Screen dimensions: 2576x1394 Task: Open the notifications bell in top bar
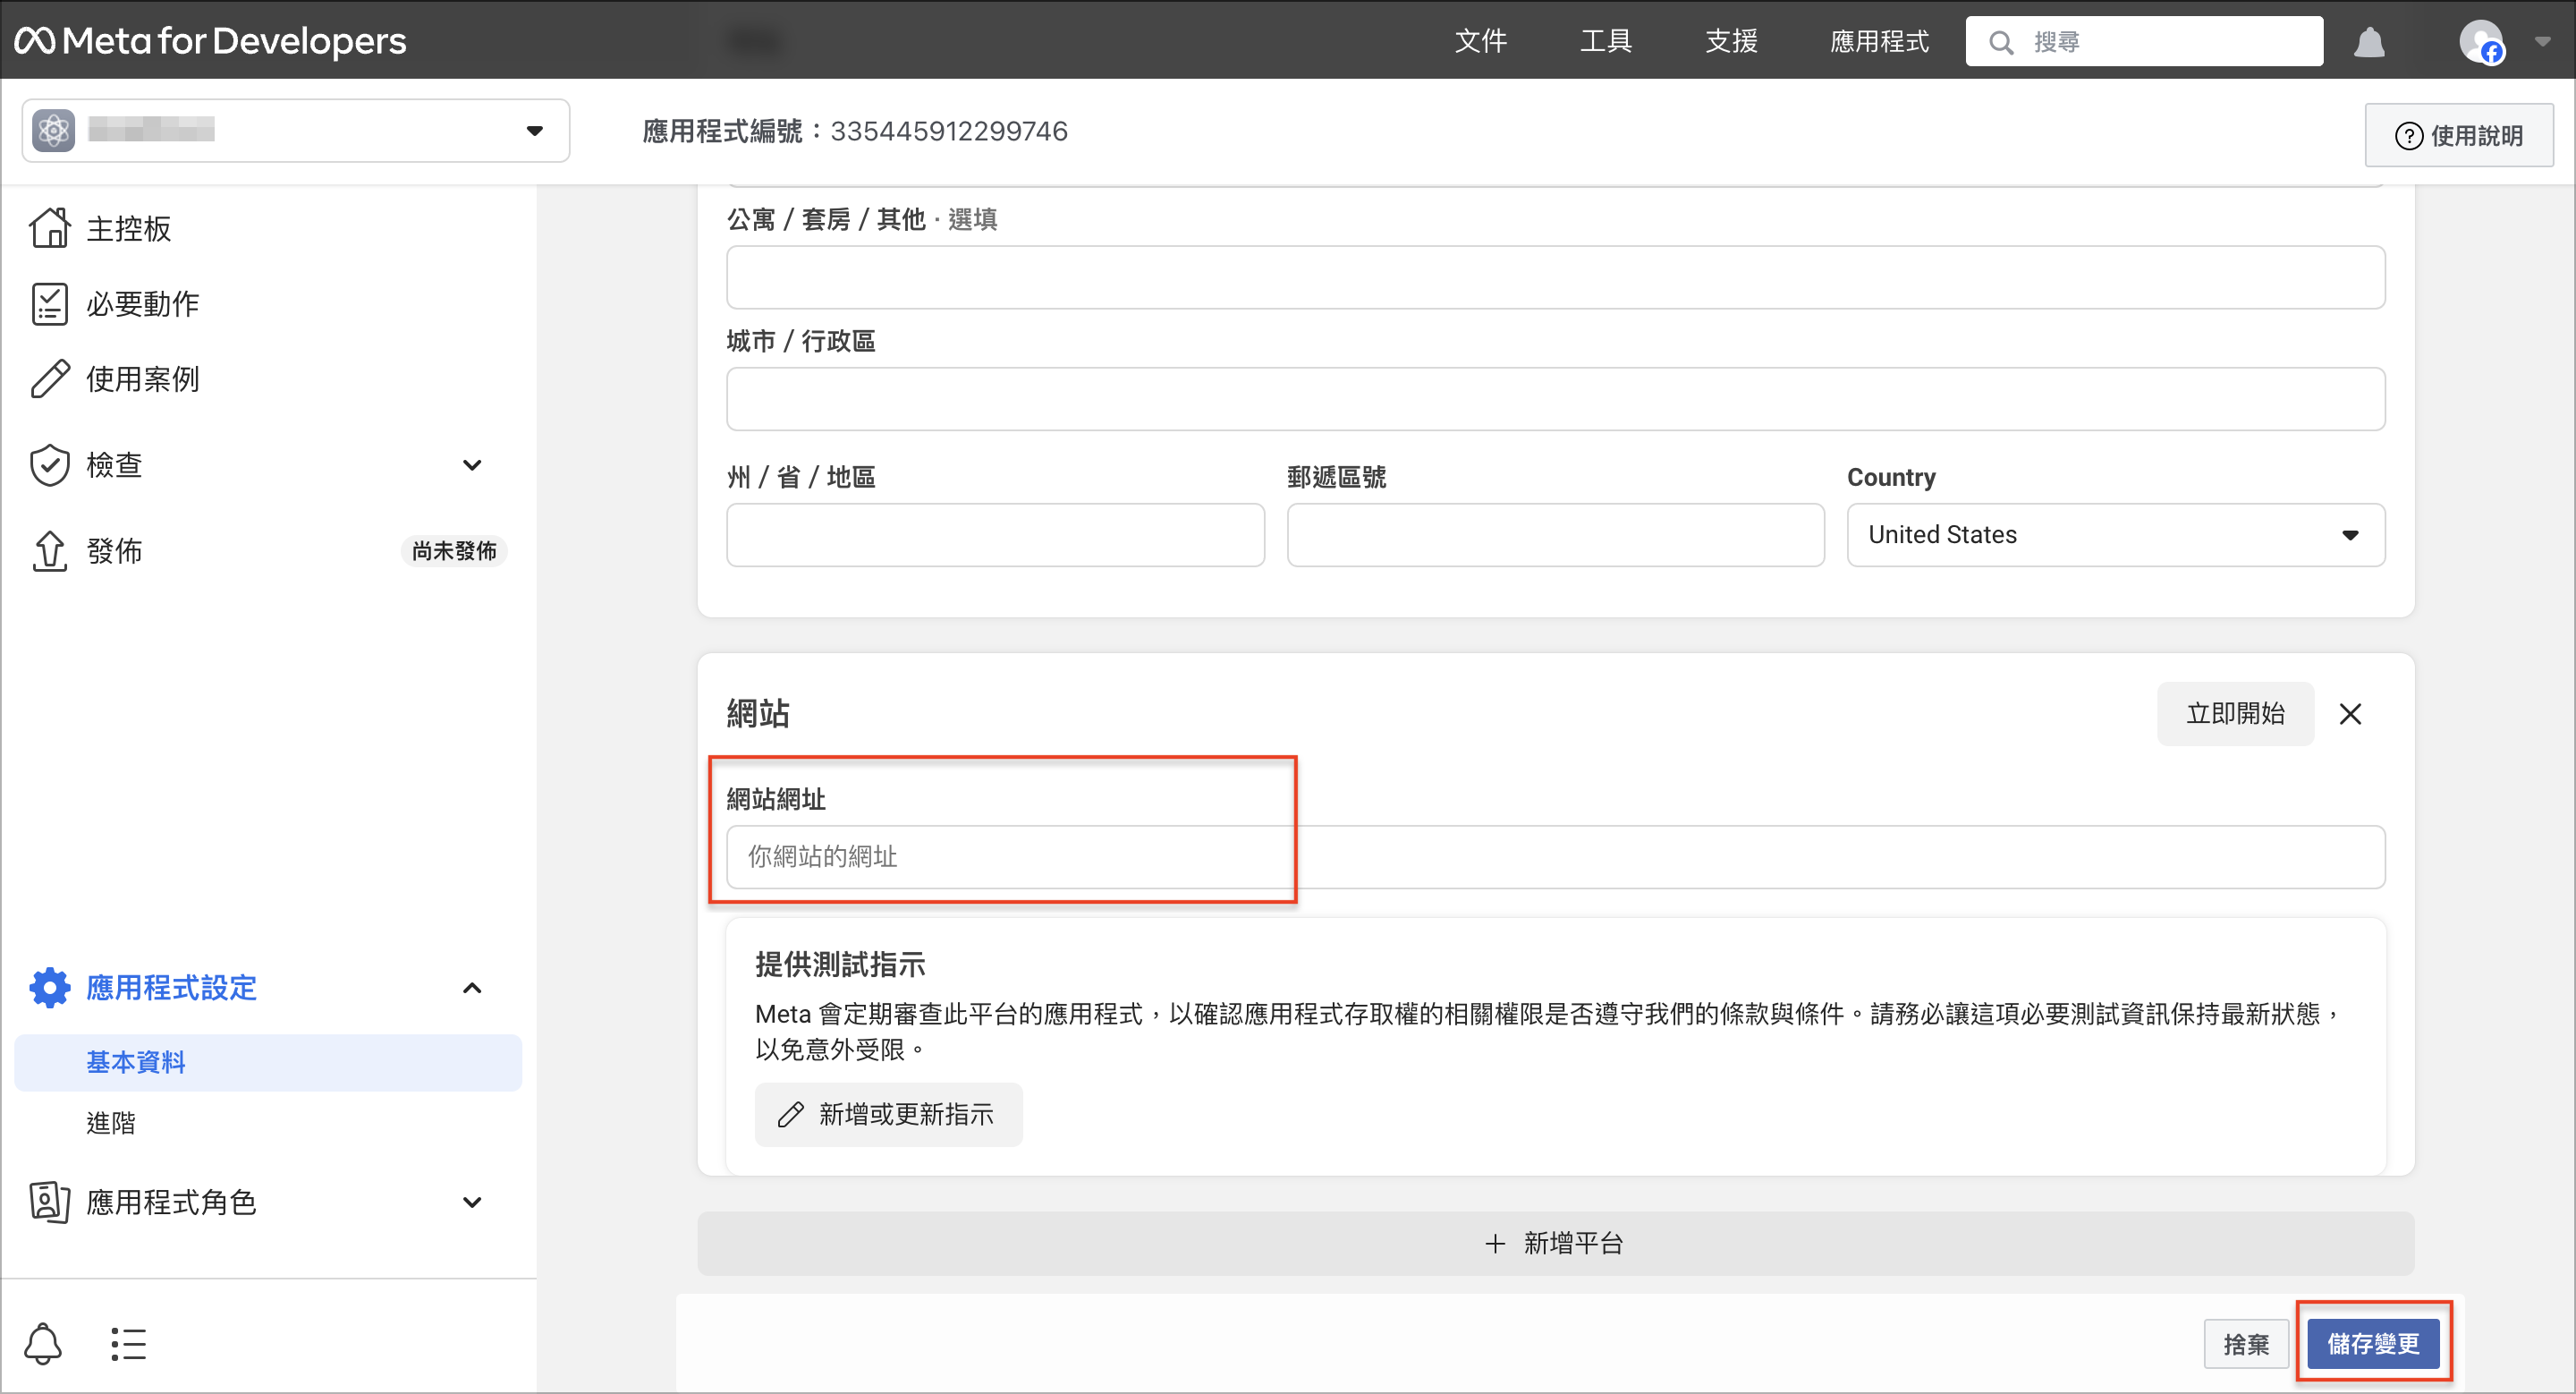click(x=2369, y=42)
